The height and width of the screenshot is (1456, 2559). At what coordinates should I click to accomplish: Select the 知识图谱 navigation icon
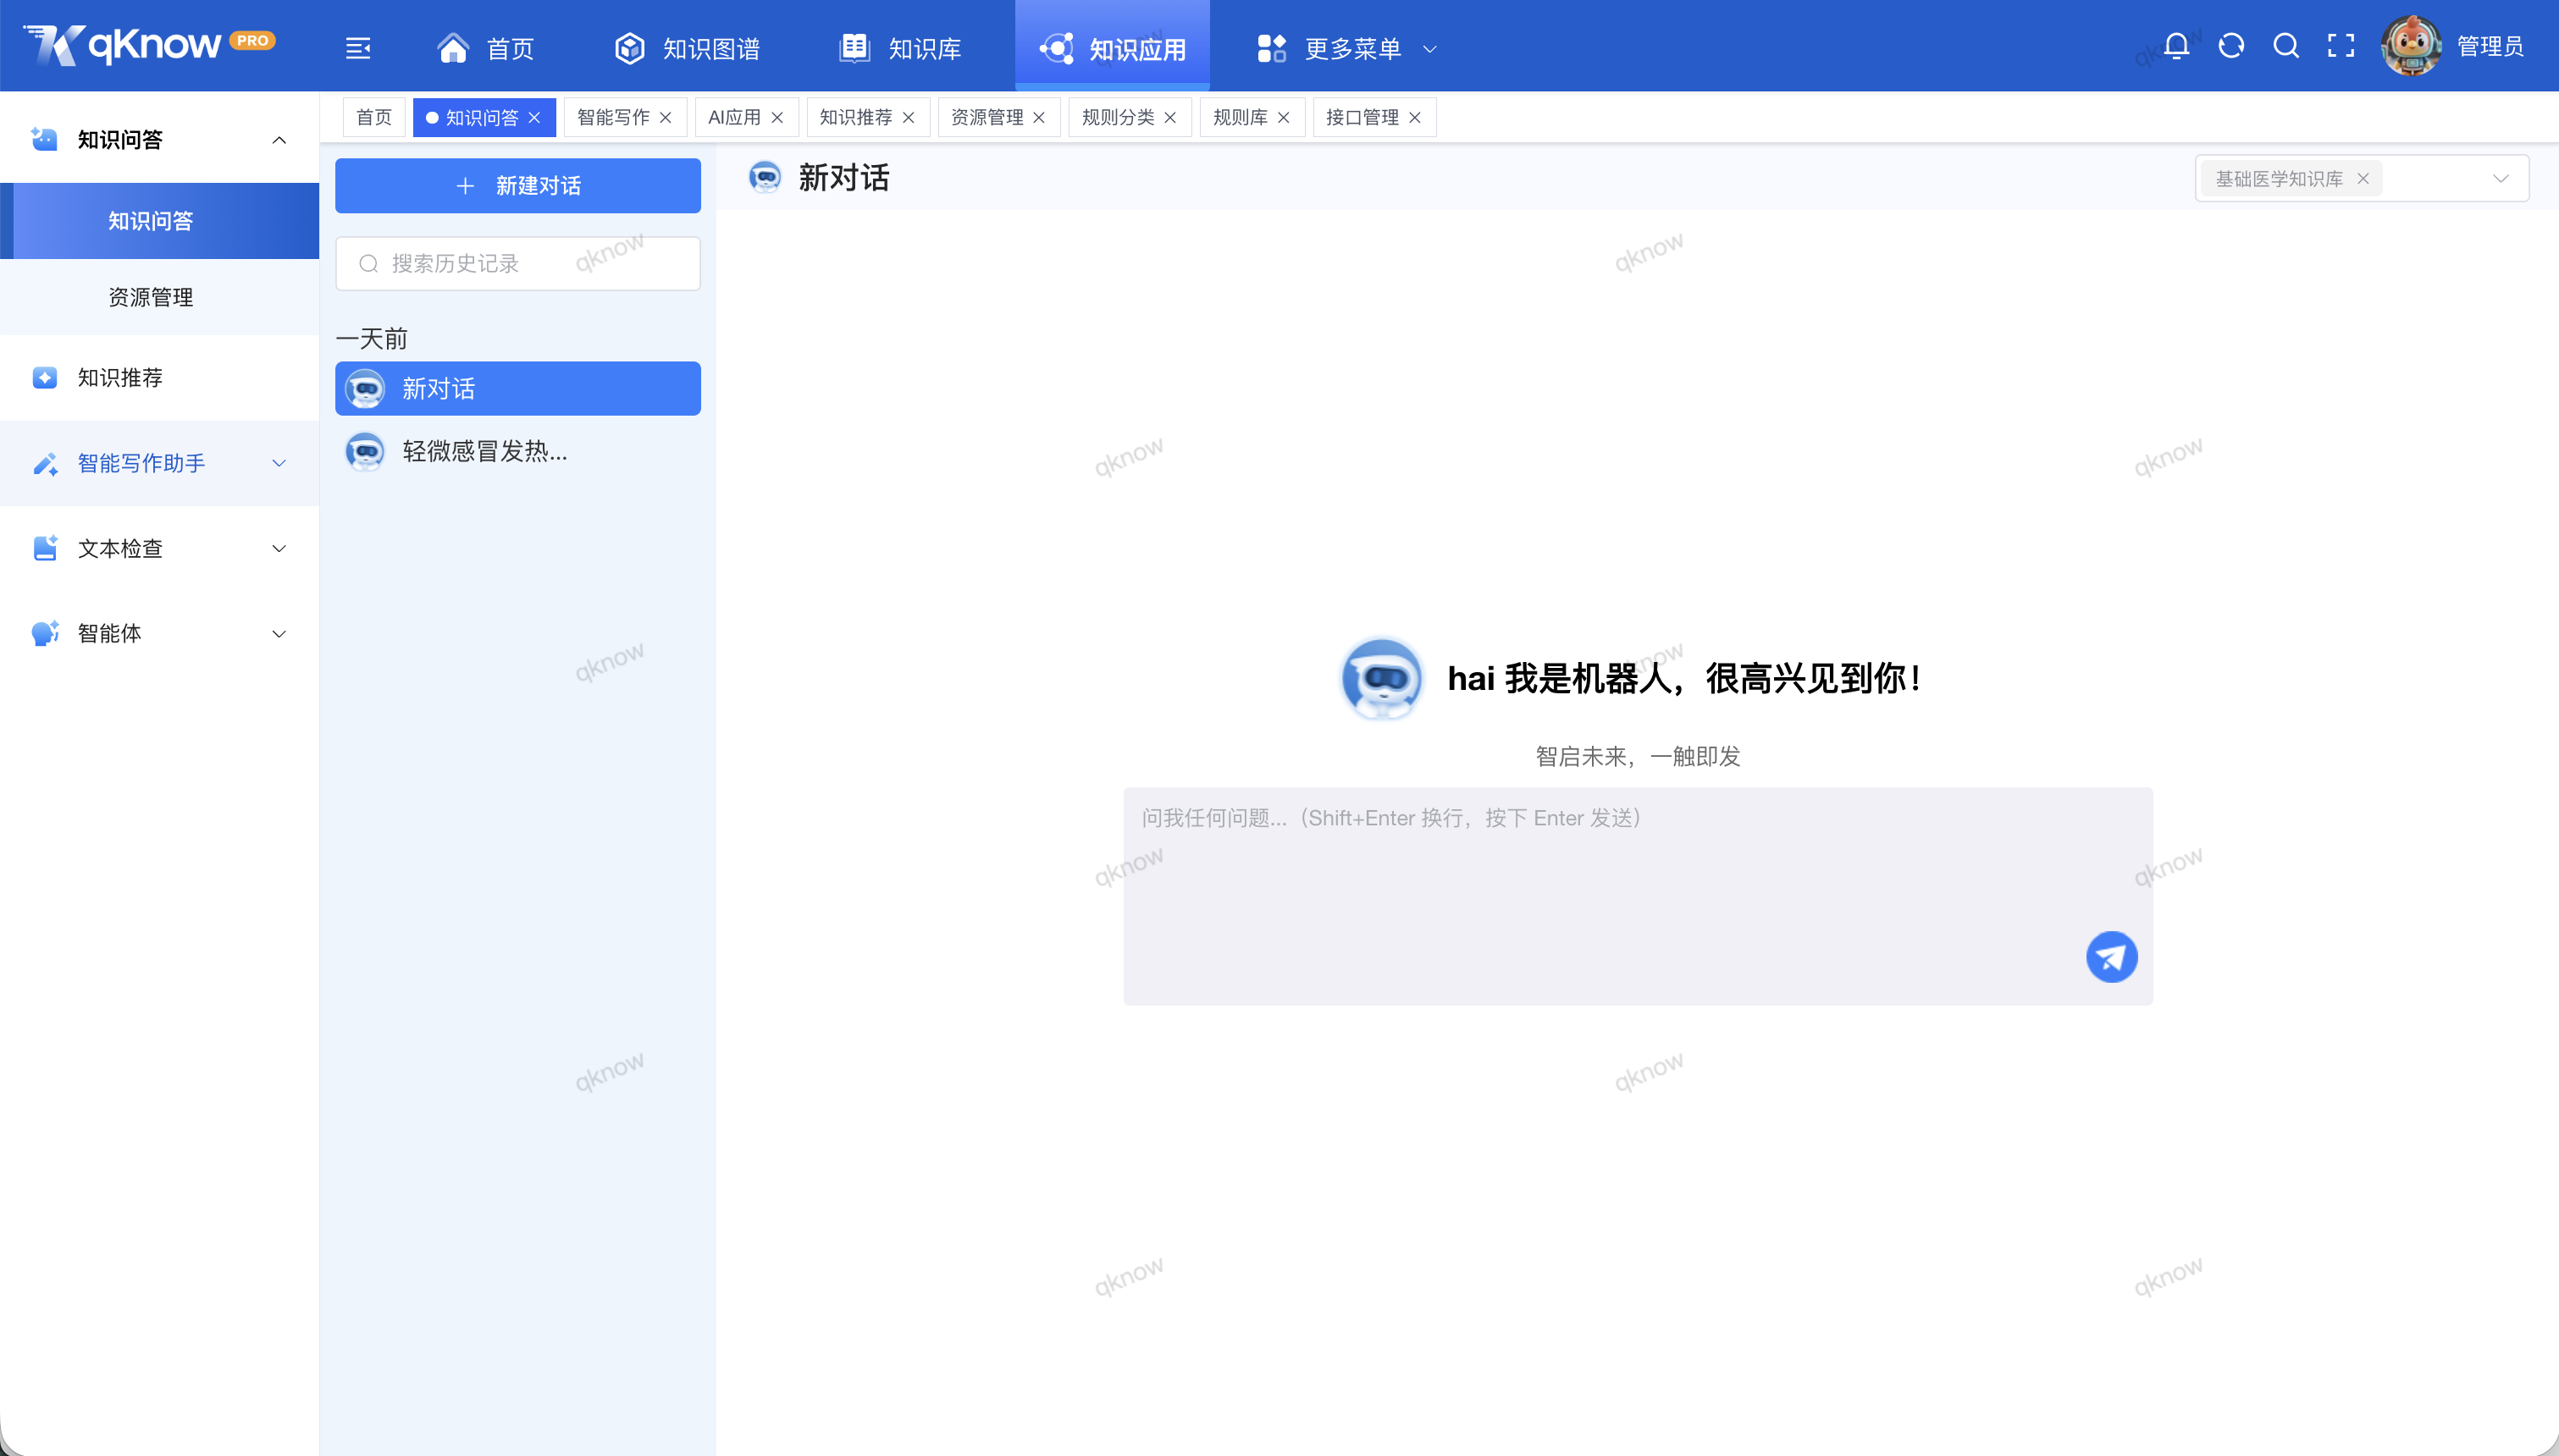pyautogui.click(x=629, y=47)
